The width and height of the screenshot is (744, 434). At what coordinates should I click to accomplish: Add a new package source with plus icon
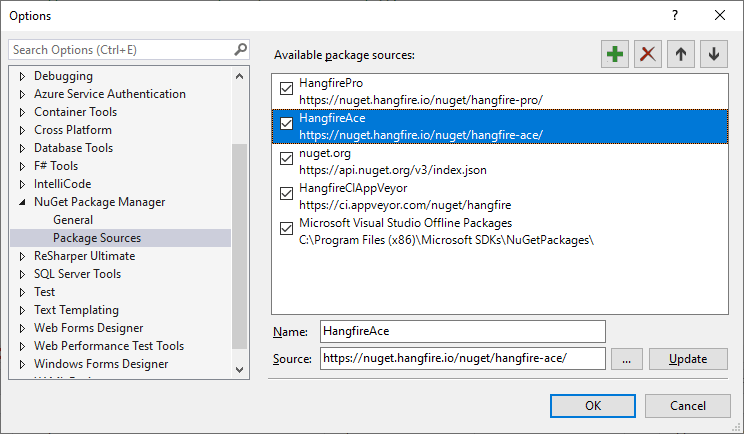point(615,54)
